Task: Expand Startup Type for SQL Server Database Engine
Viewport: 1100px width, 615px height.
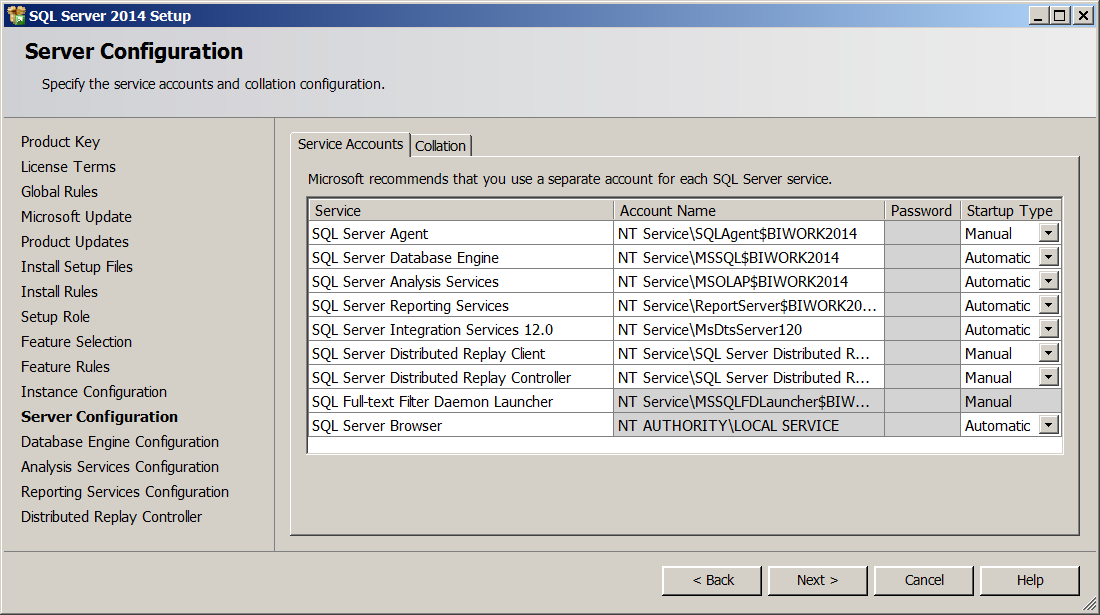Action: pyautogui.click(x=1048, y=258)
